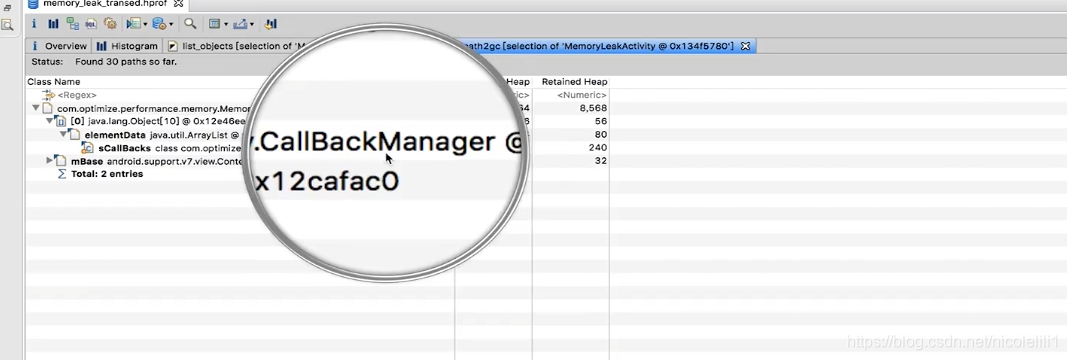Screen dimensions: 1067x360
Task: Switch to the Overview tab
Action: point(59,46)
